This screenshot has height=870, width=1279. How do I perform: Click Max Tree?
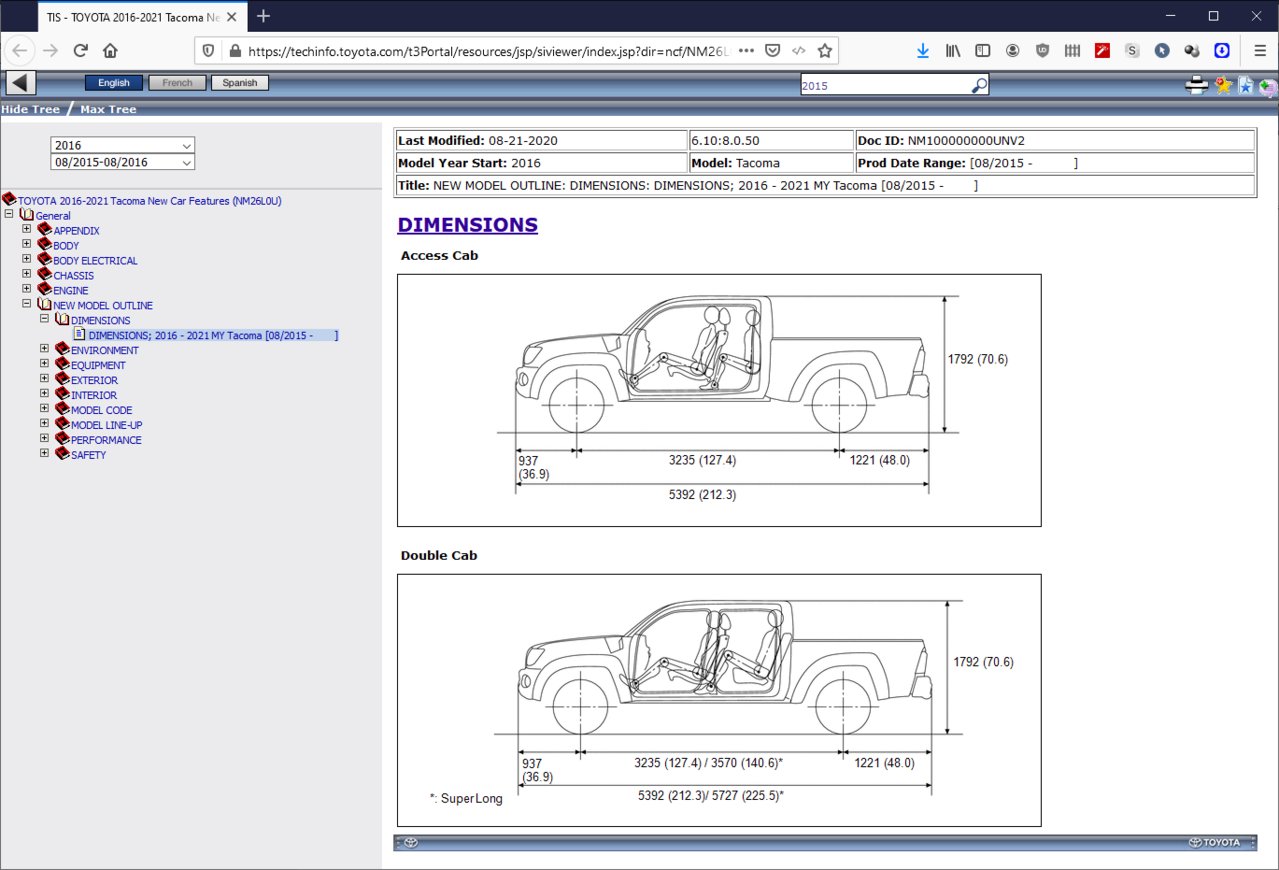[108, 109]
